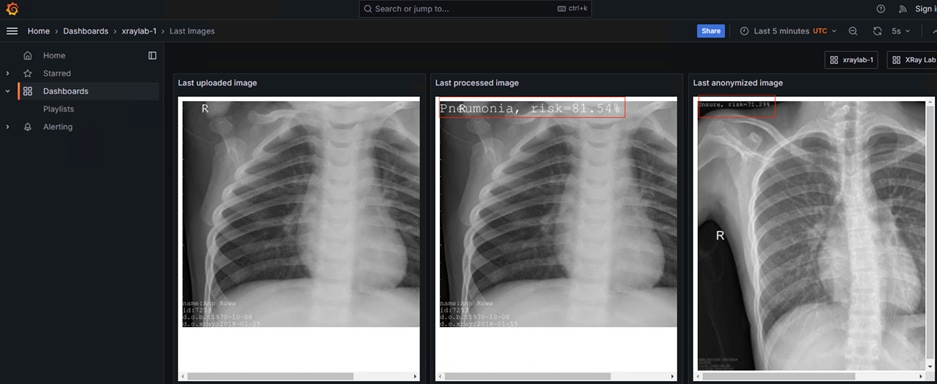937x384 pixels.
Task: Click the last processed X-ray image
Action: [558, 213]
